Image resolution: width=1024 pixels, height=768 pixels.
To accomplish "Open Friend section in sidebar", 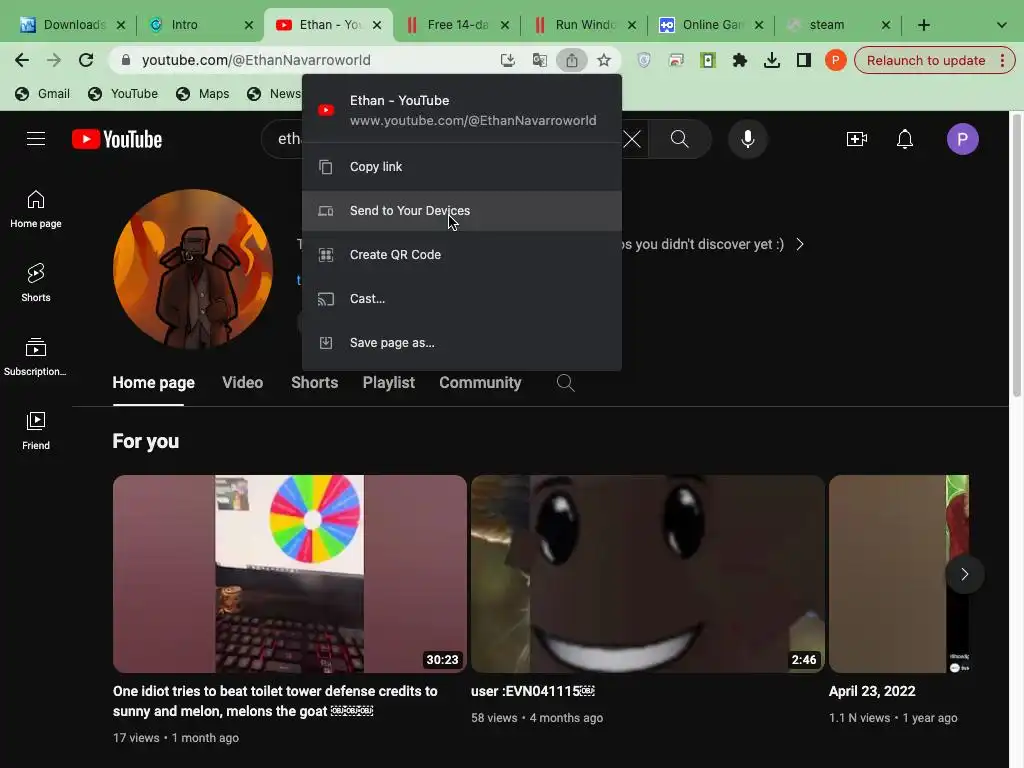I will point(36,430).
